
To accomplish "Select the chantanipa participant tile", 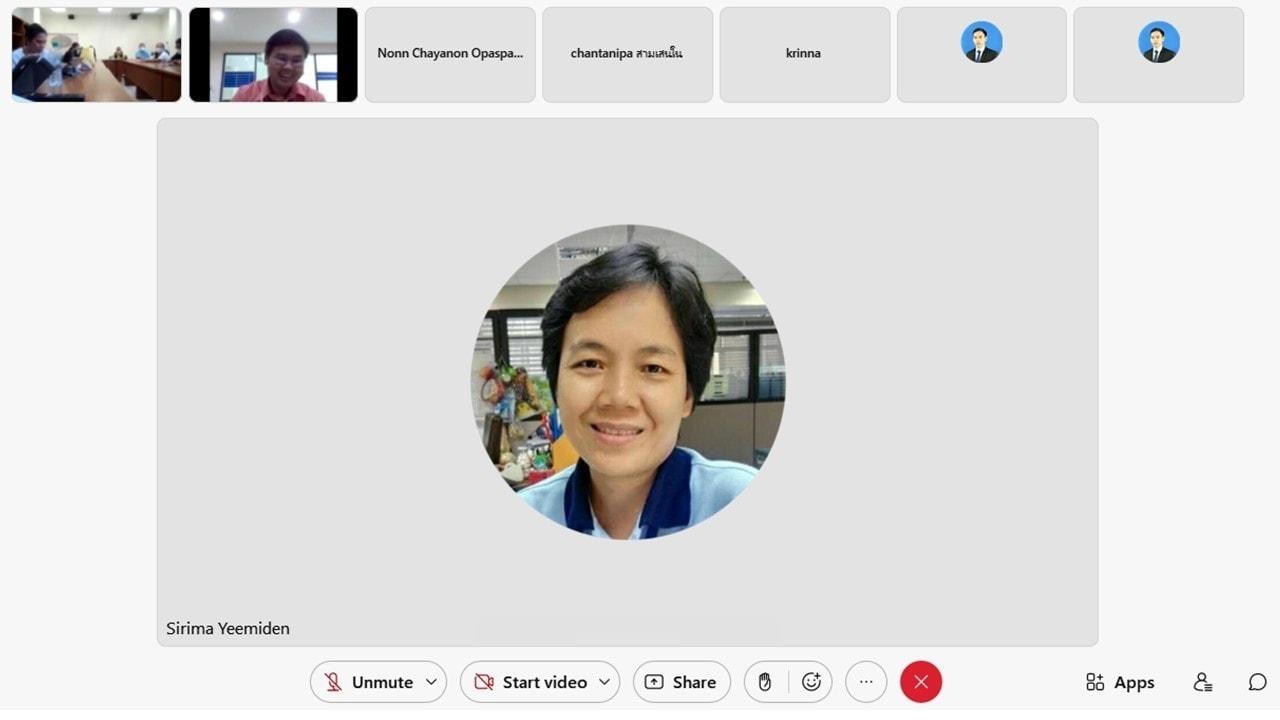I will [x=627, y=54].
